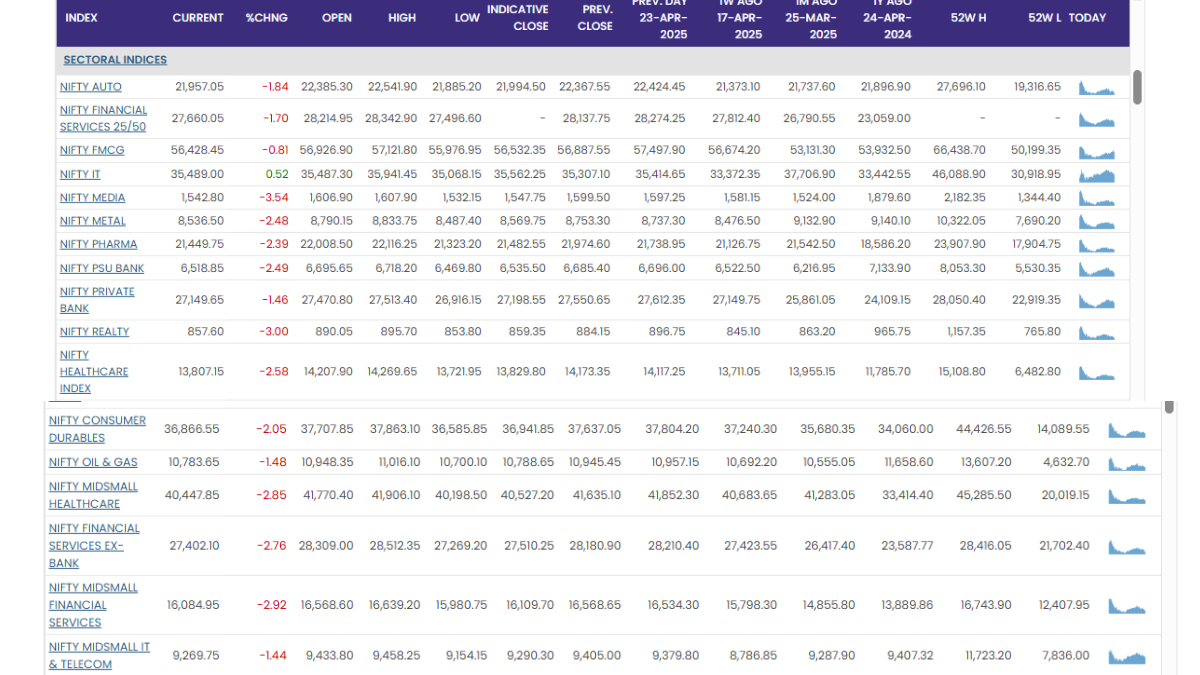1200x675 pixels.
Task: Select NIFTY MIDSMALL IT & TELECOM current 9,269.75
Action: point(196,656)
